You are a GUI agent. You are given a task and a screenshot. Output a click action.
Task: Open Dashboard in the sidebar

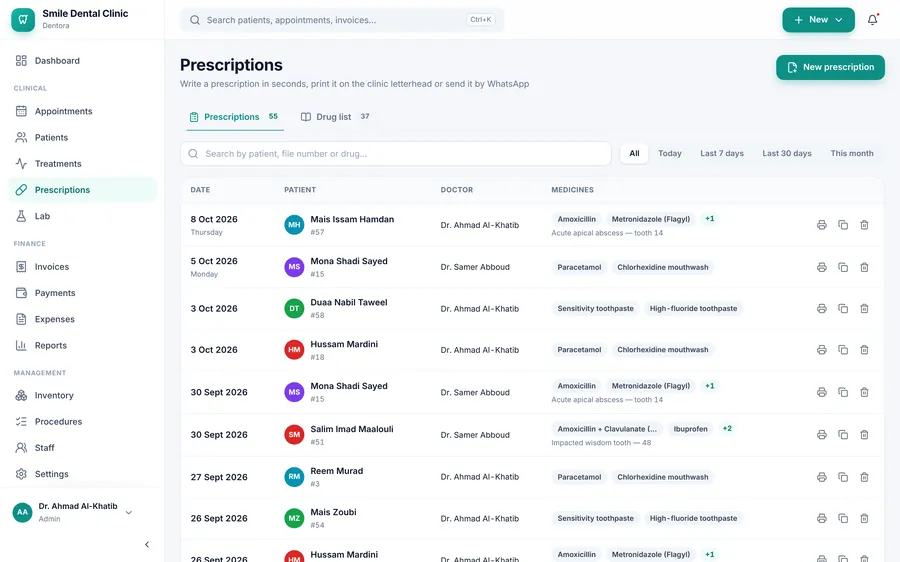click(82, 60)
